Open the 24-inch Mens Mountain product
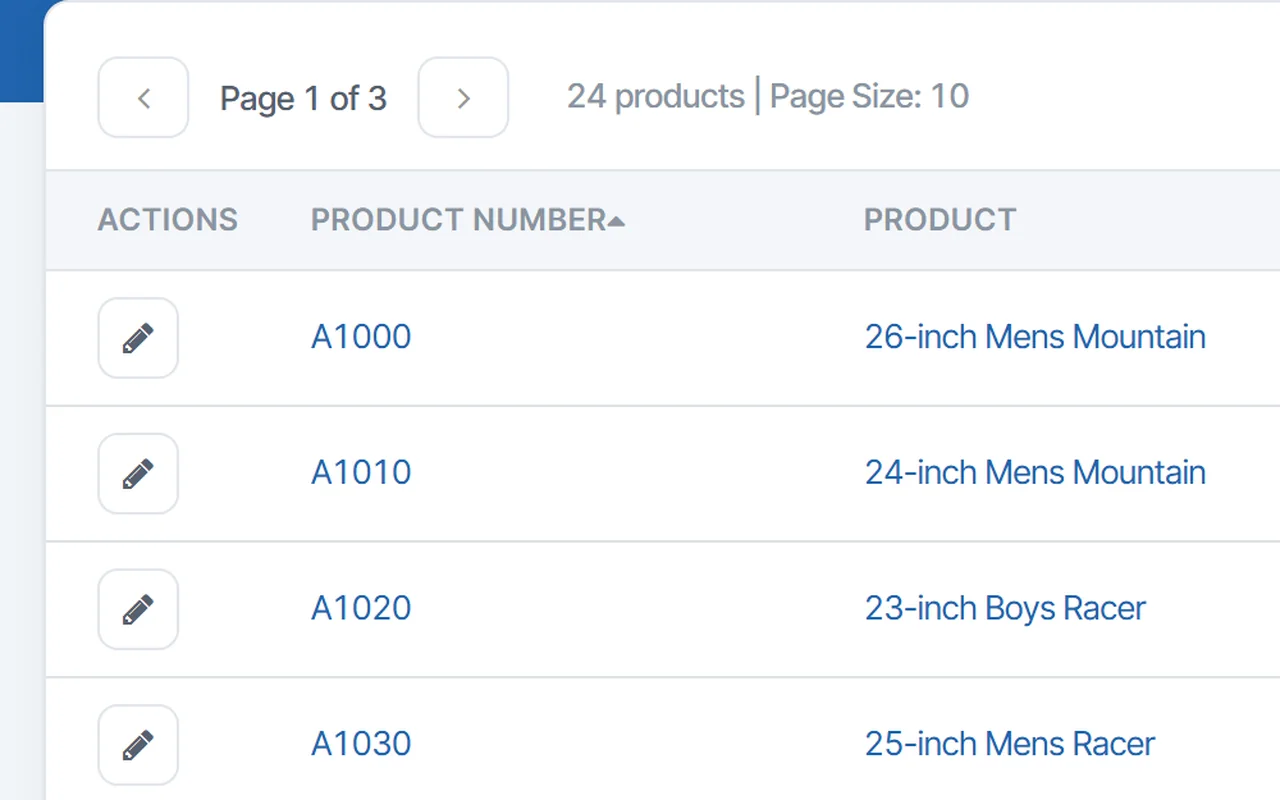Screen dimensions: 1280x800 (1035, 473)
